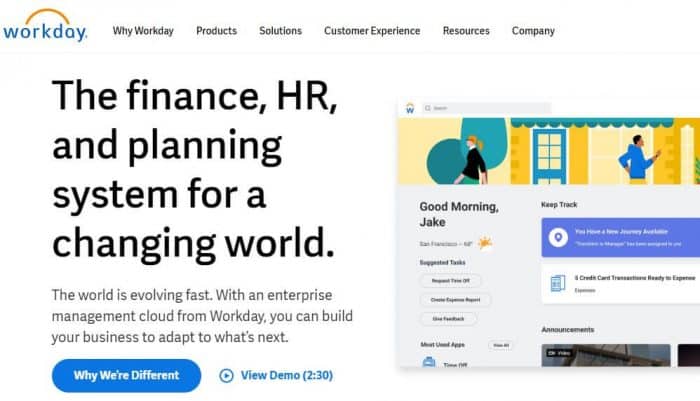The width and height of the screenshot is (700, 401).
Task: Open the Credit Card Transactions Ready to Expense card
Action: [621, 284]
